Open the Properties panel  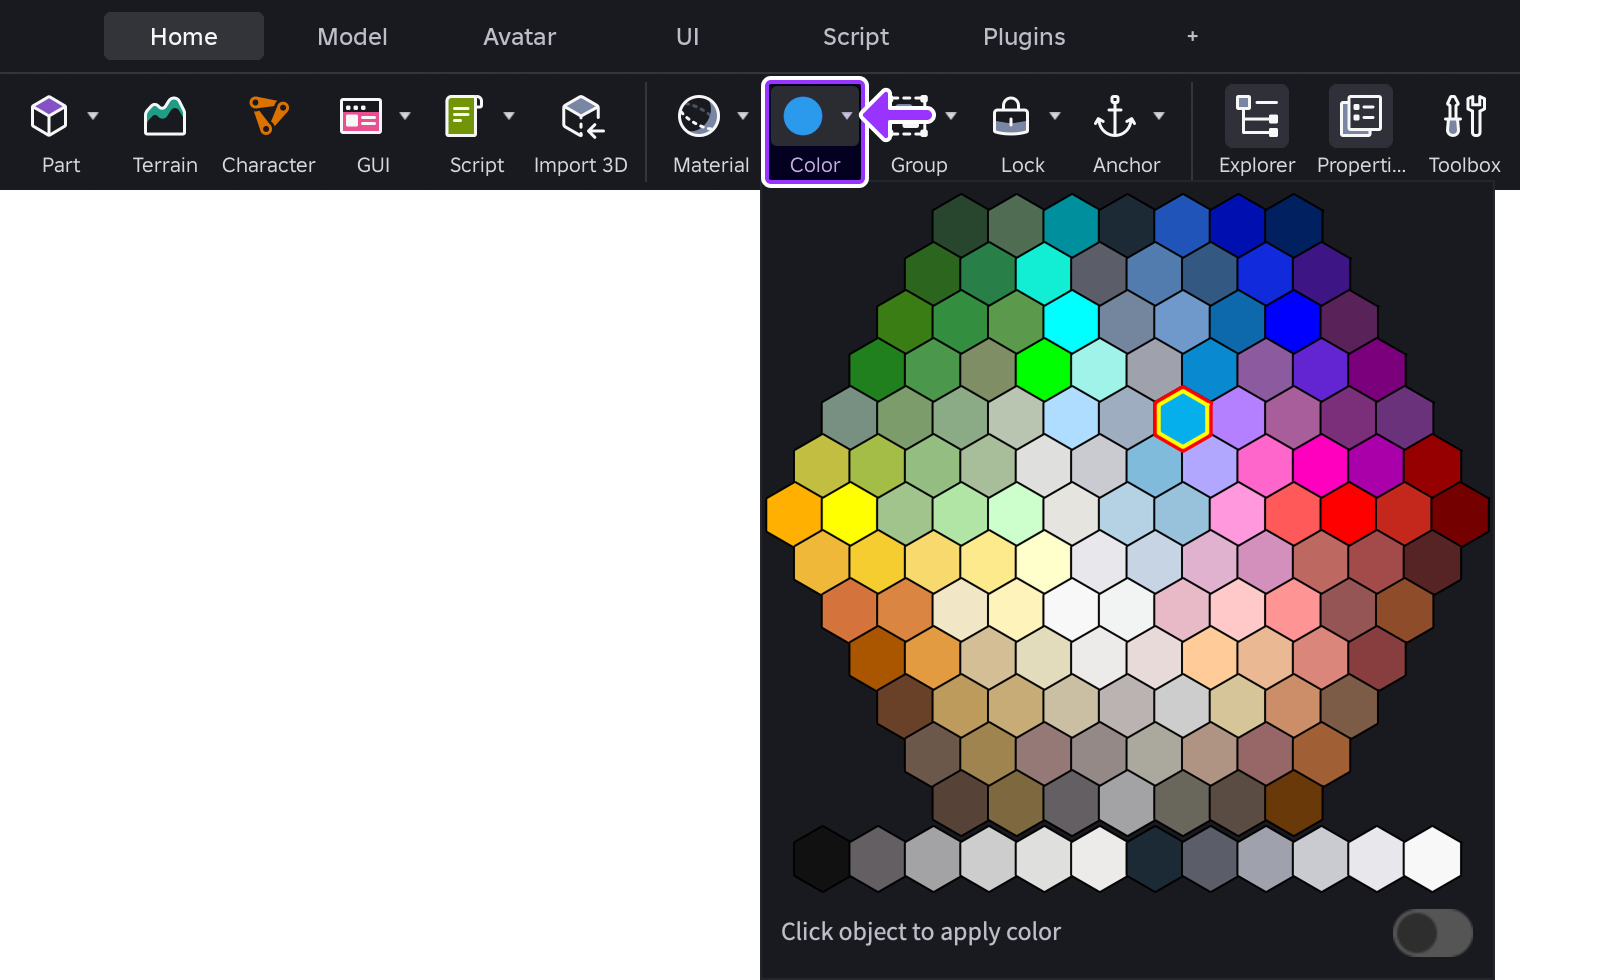1361,116
